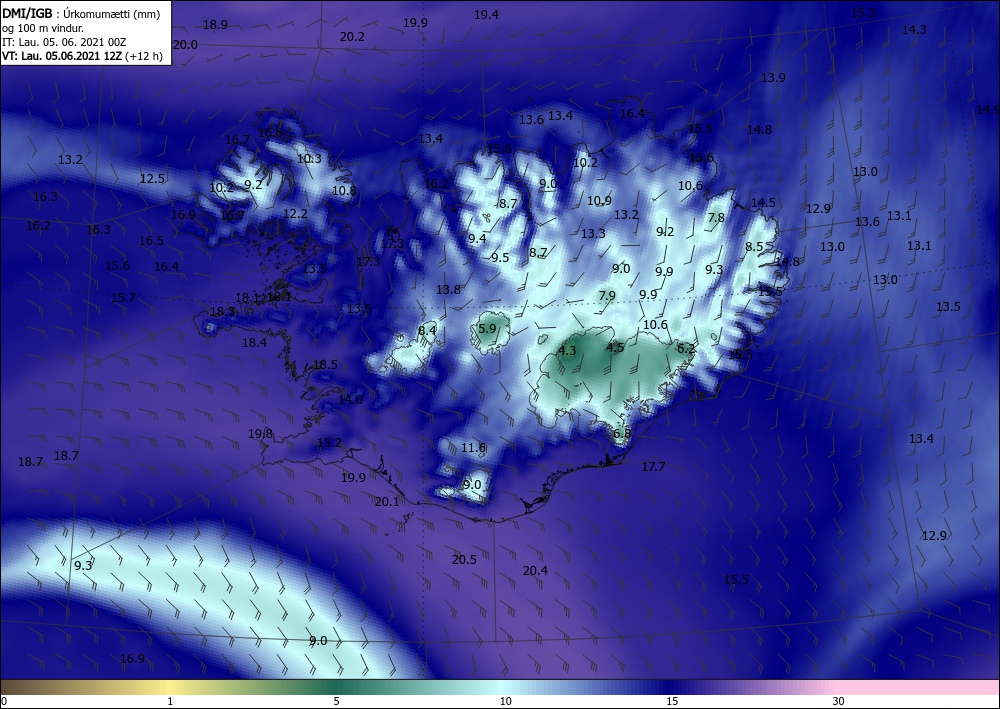Click the 18.5 map value
Viewport: 1000px width, 709px height.
tap(325, 365)
